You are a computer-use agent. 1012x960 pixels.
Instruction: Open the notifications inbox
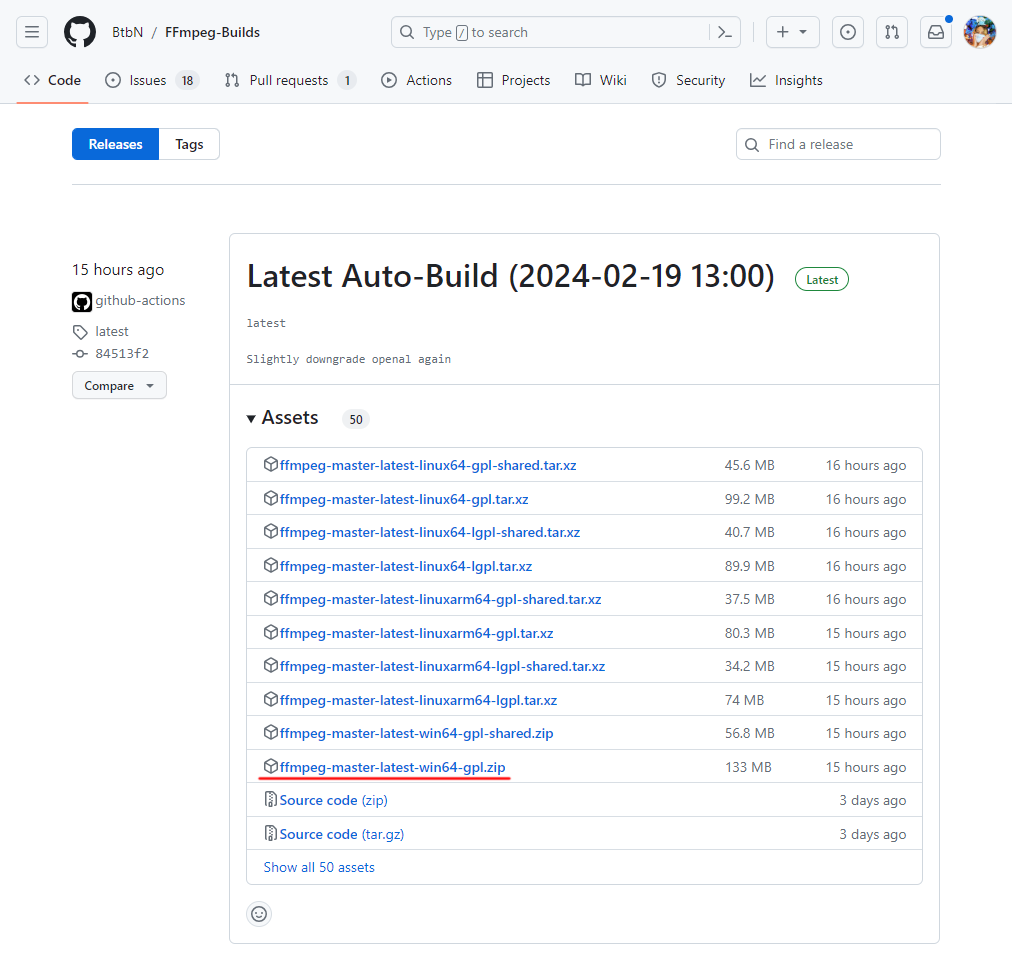pos(936,32)
